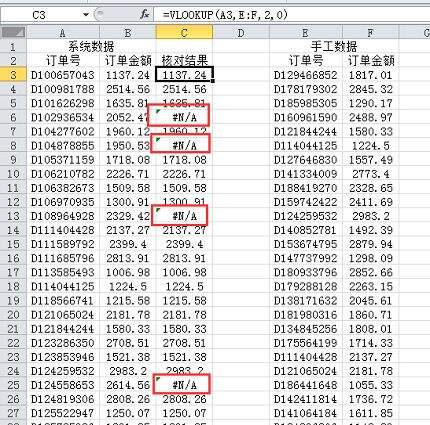Screen dimensions: 430x425
Task: Select row 6 header
Action: tap(13, 117)
